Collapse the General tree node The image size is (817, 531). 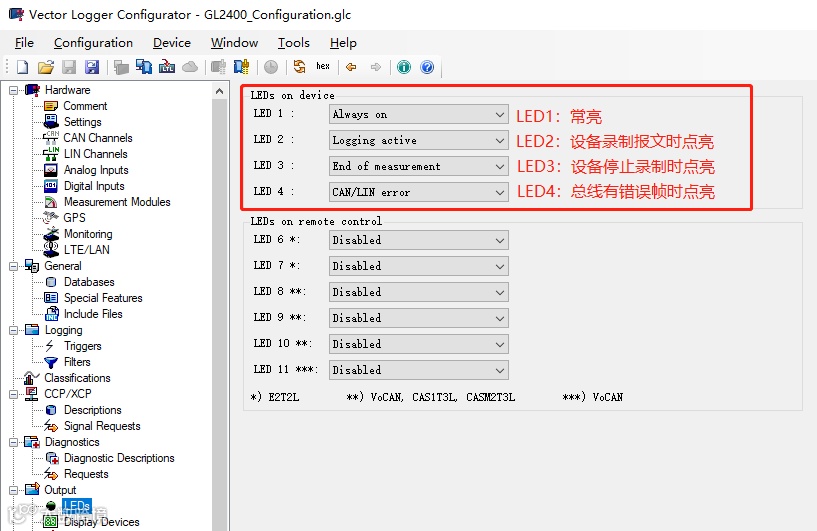(14, 266)
